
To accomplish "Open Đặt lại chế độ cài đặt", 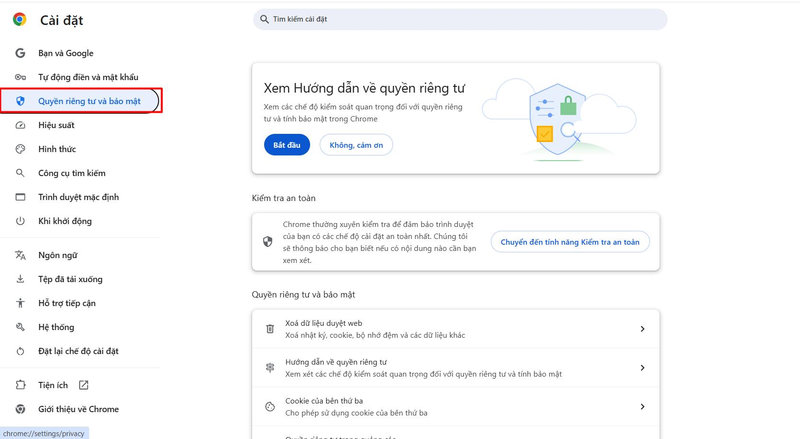I will (x=78, y=351).
